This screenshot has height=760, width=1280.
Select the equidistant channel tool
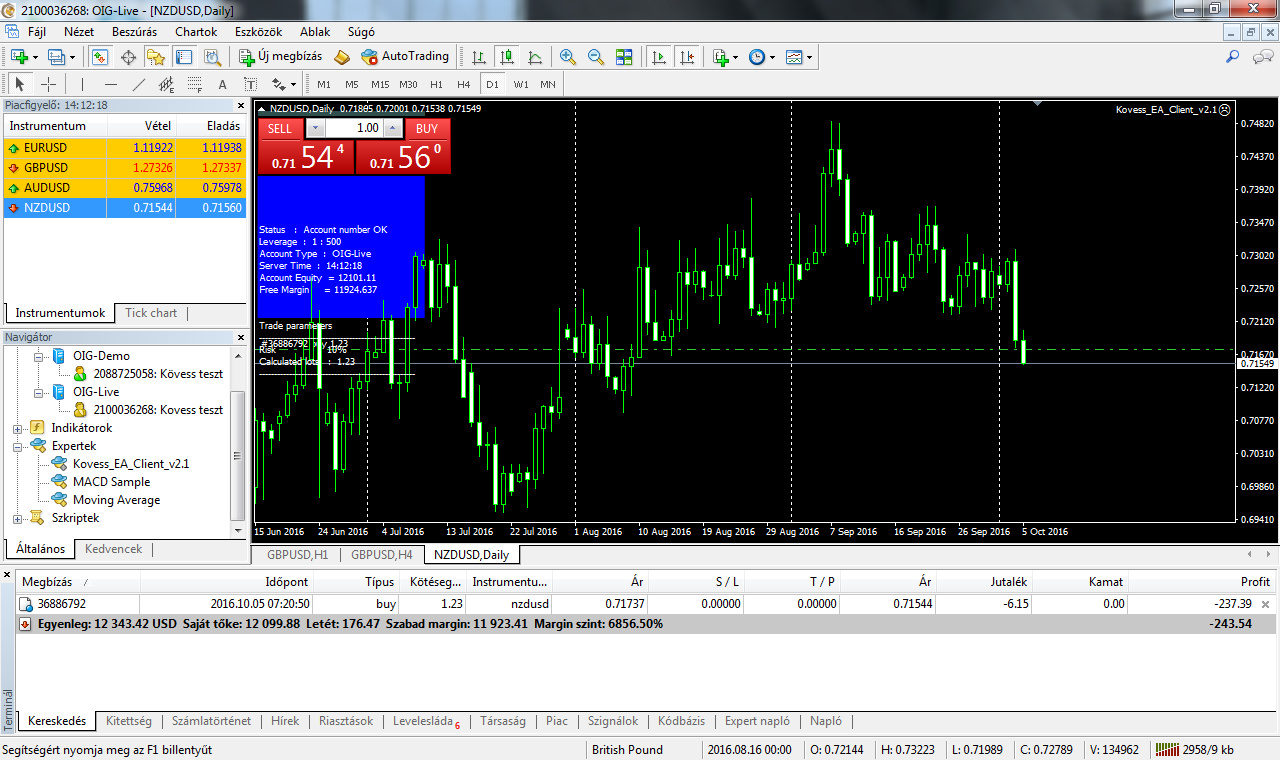click(166, 84)
